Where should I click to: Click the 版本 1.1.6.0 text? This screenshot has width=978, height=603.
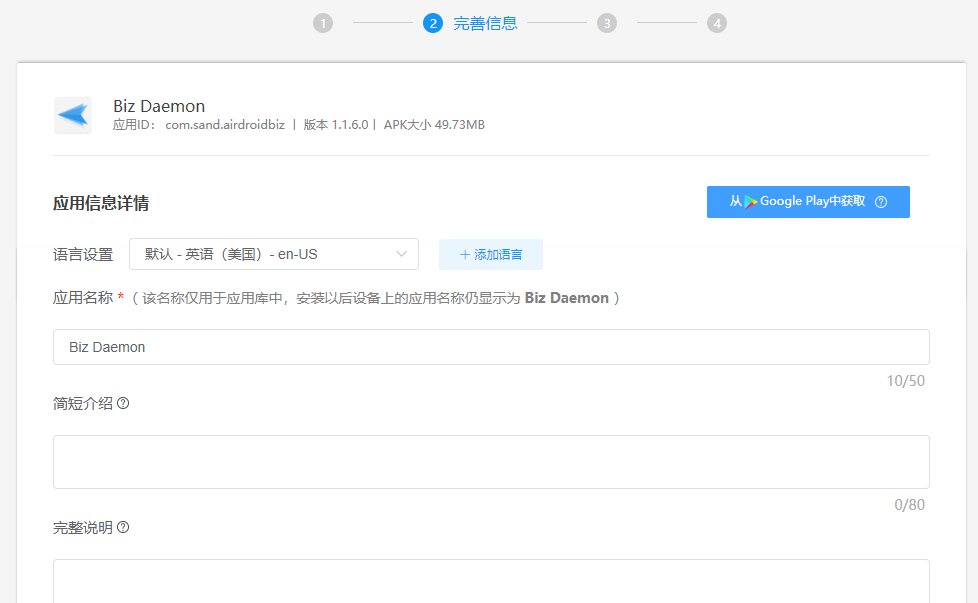coord(336,125)
